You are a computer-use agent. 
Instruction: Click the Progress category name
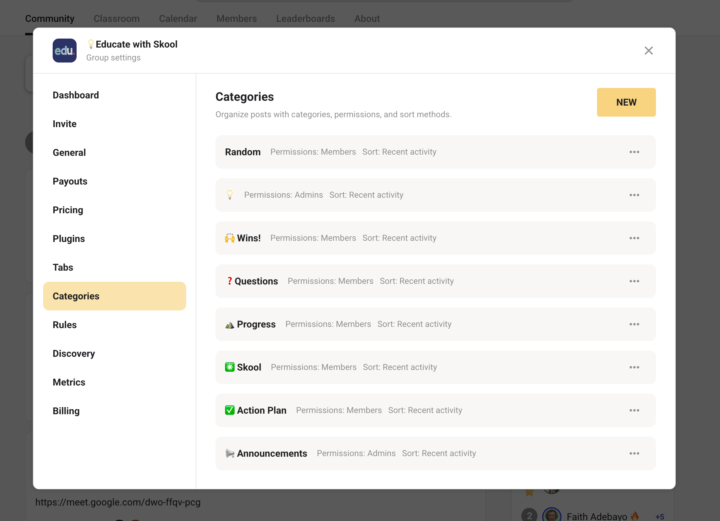click(x=256, y=324)
